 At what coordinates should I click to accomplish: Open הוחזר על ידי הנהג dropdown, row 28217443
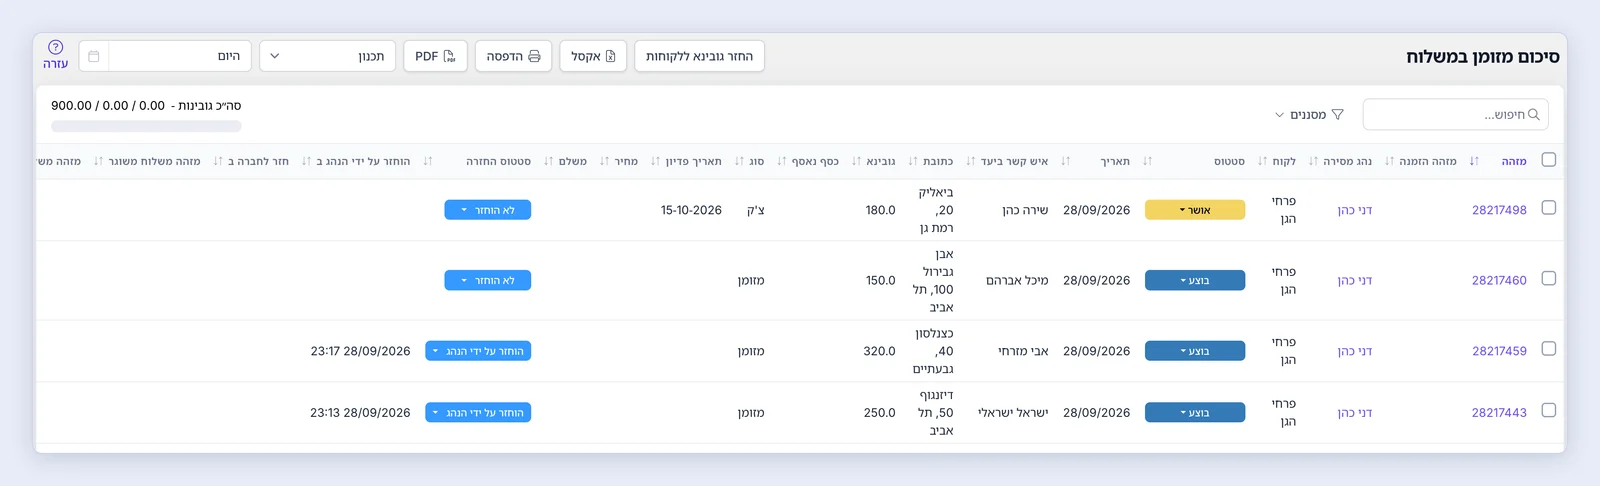[478, 413]
